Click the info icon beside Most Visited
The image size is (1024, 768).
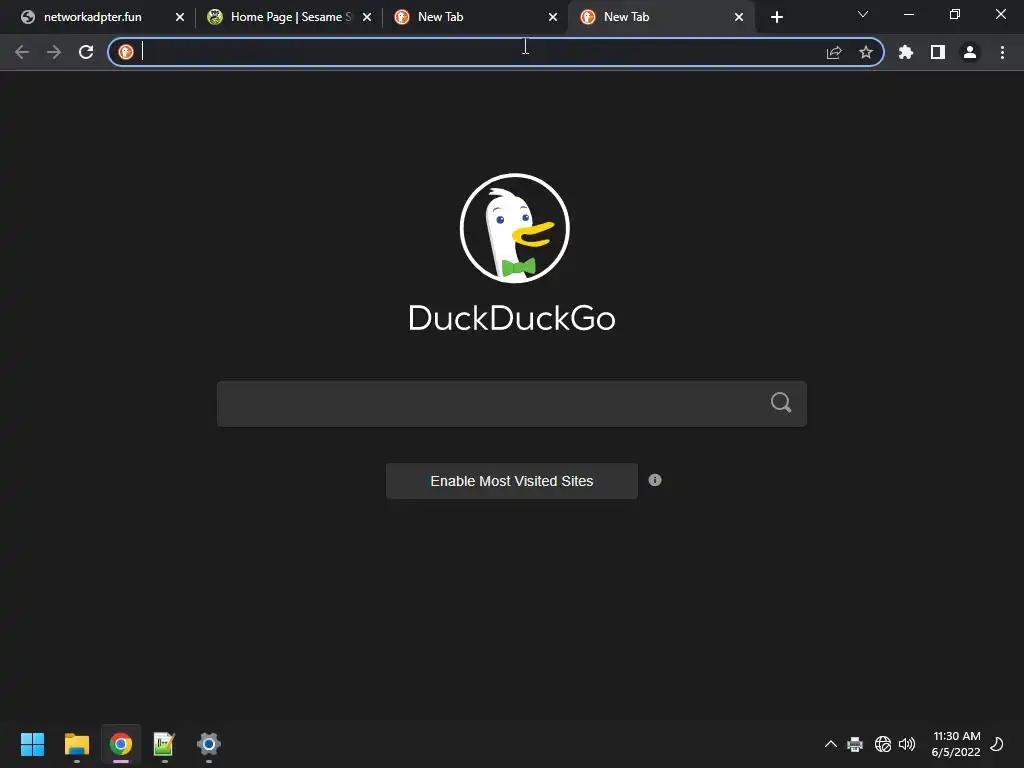(x=655, y=480)
